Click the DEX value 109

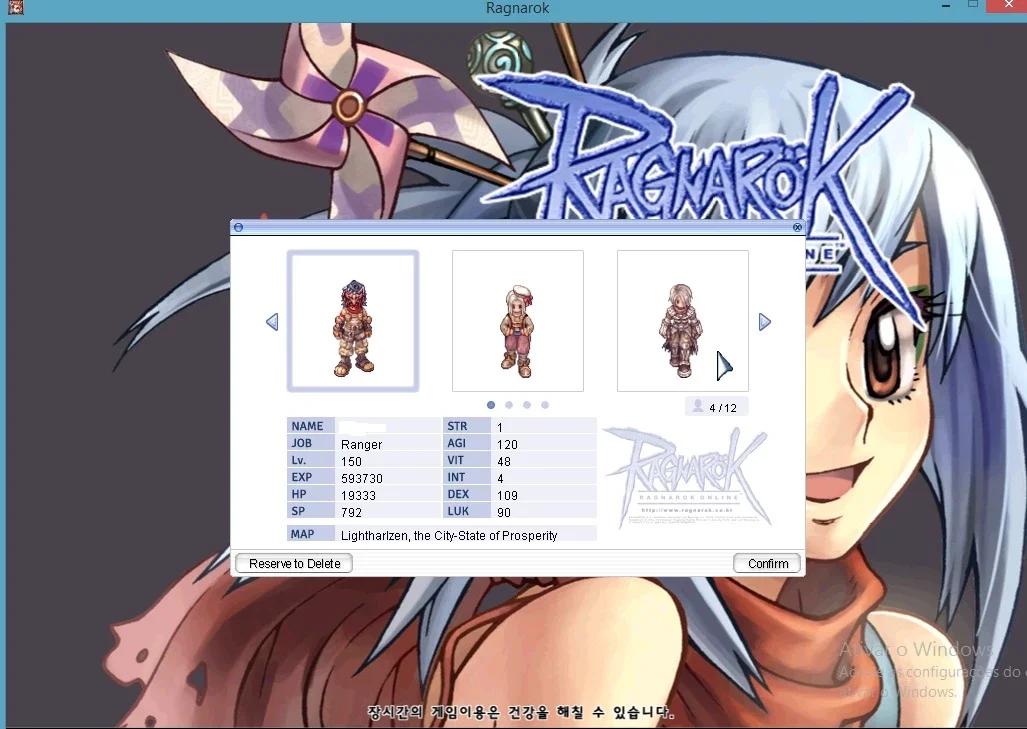[x=508, y=495]
